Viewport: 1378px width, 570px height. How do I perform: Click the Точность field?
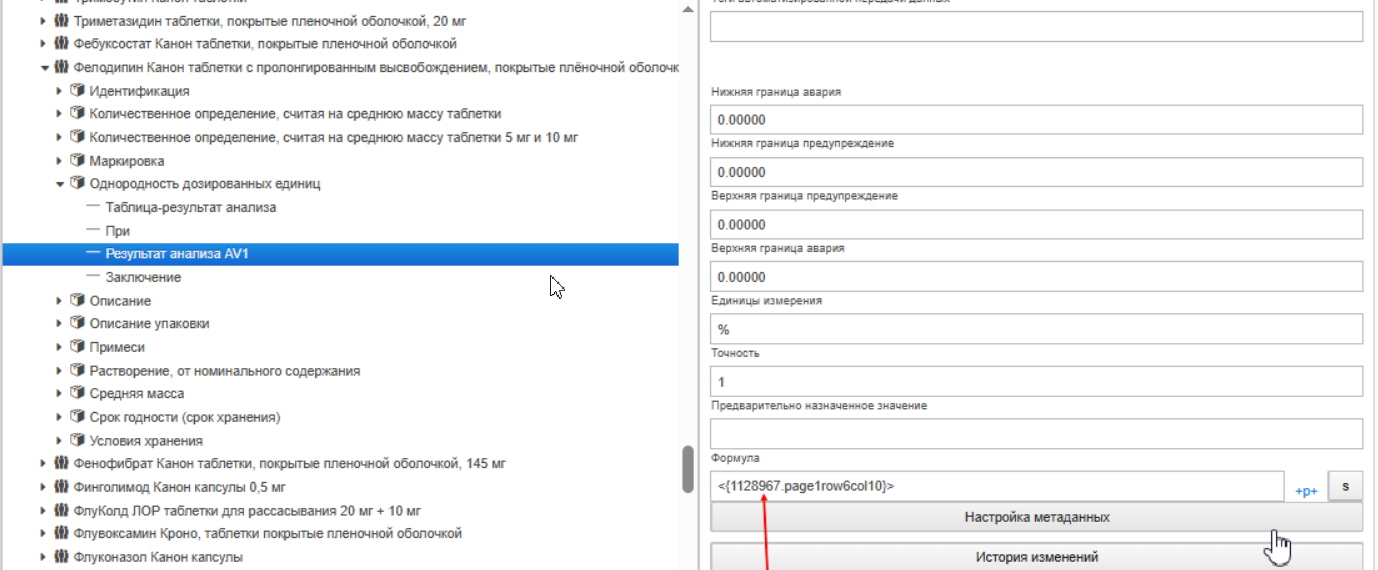click(x=1037, y=381)
